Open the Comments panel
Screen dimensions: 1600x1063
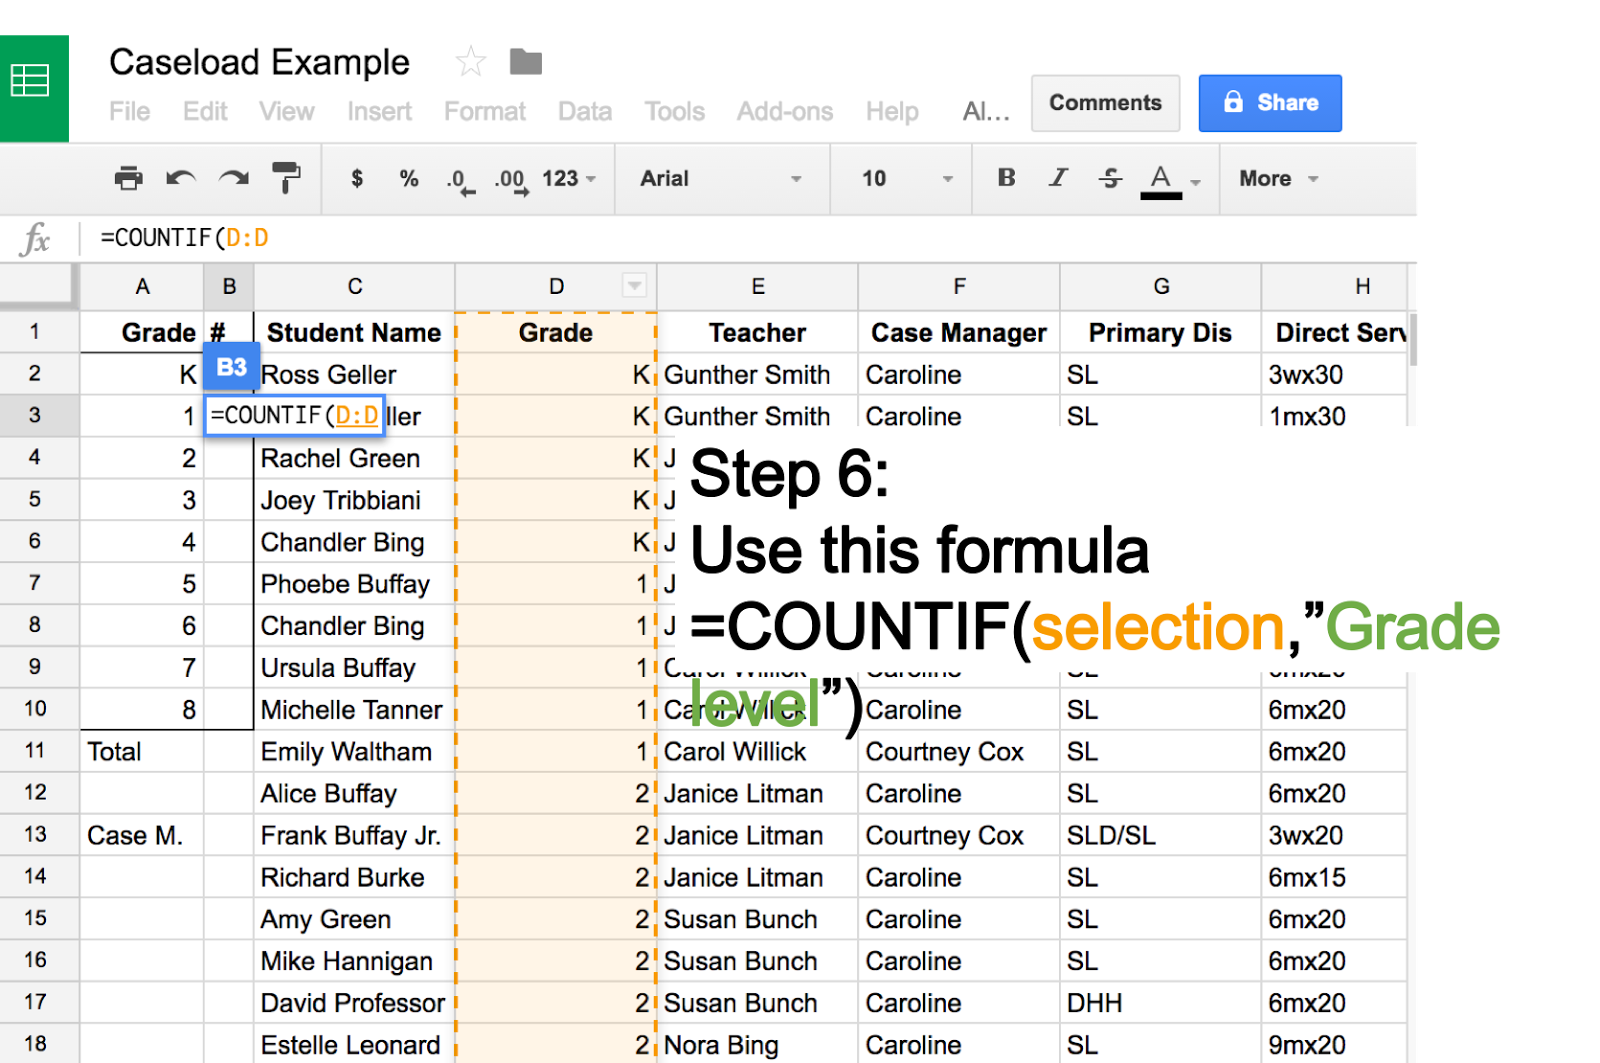(1104, 103)
